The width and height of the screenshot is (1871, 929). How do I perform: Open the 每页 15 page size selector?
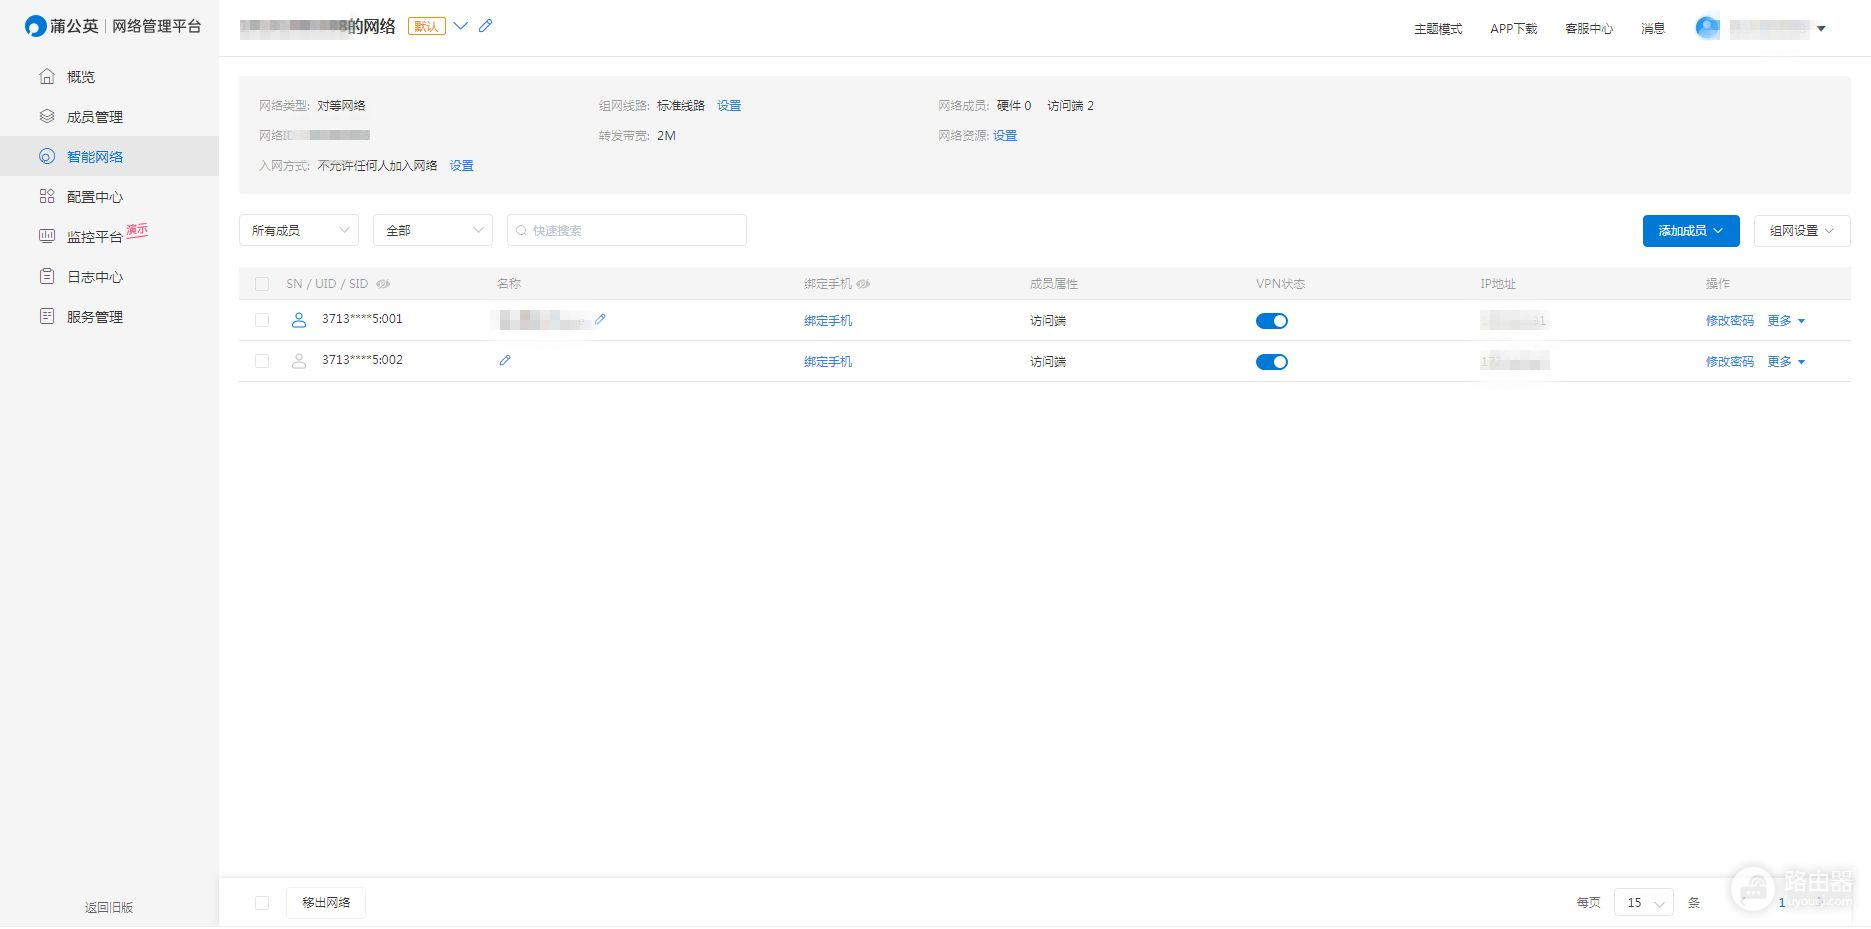(1643, 902)
